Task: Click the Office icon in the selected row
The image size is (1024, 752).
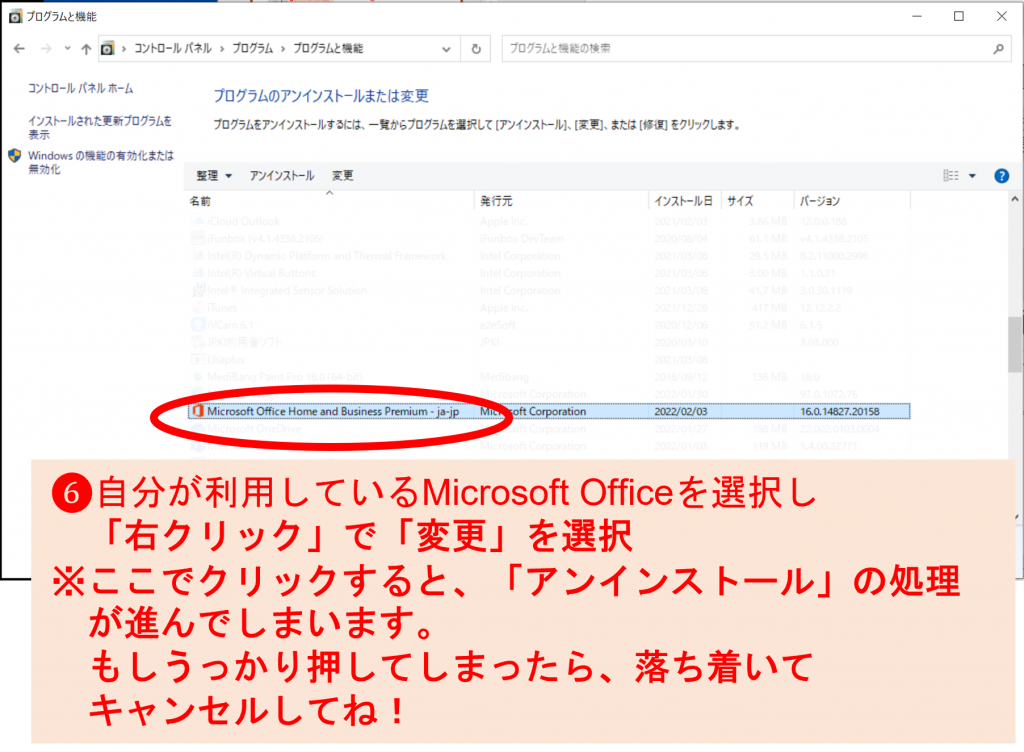Action: click(197, 411)
